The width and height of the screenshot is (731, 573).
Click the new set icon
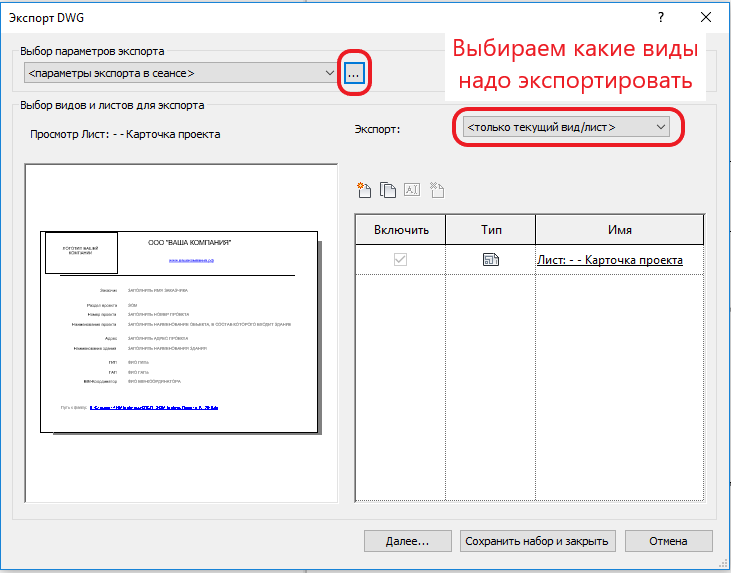pos(364,190)
